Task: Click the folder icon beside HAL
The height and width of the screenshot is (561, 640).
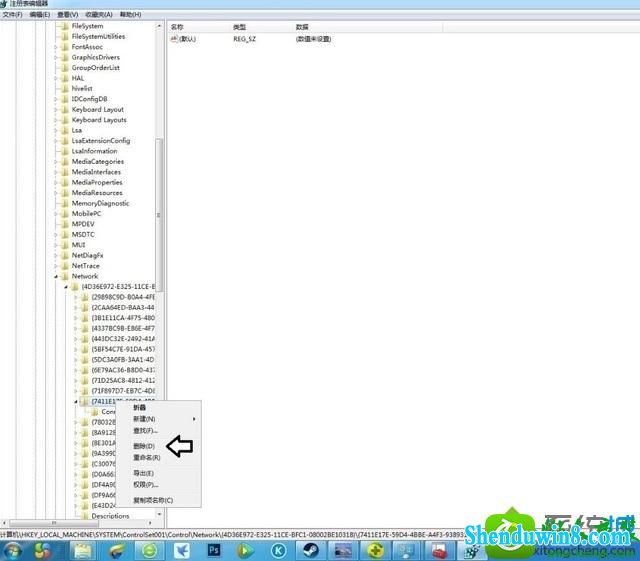Action: 64,78
